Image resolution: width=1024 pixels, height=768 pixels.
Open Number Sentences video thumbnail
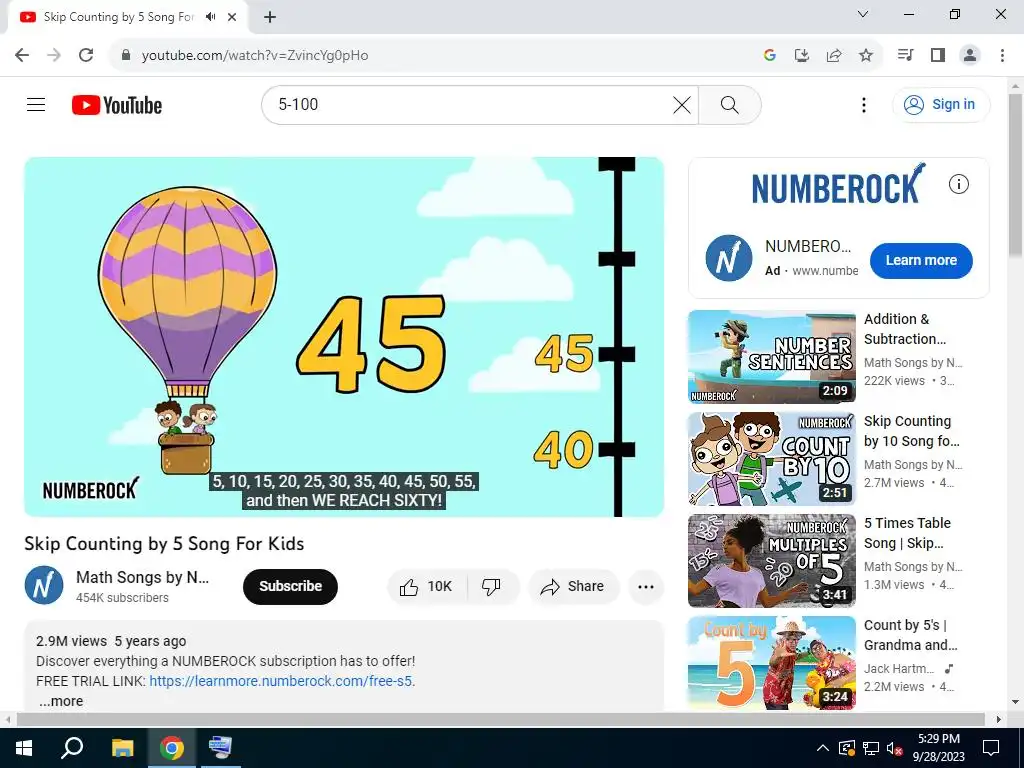[771, 357]
